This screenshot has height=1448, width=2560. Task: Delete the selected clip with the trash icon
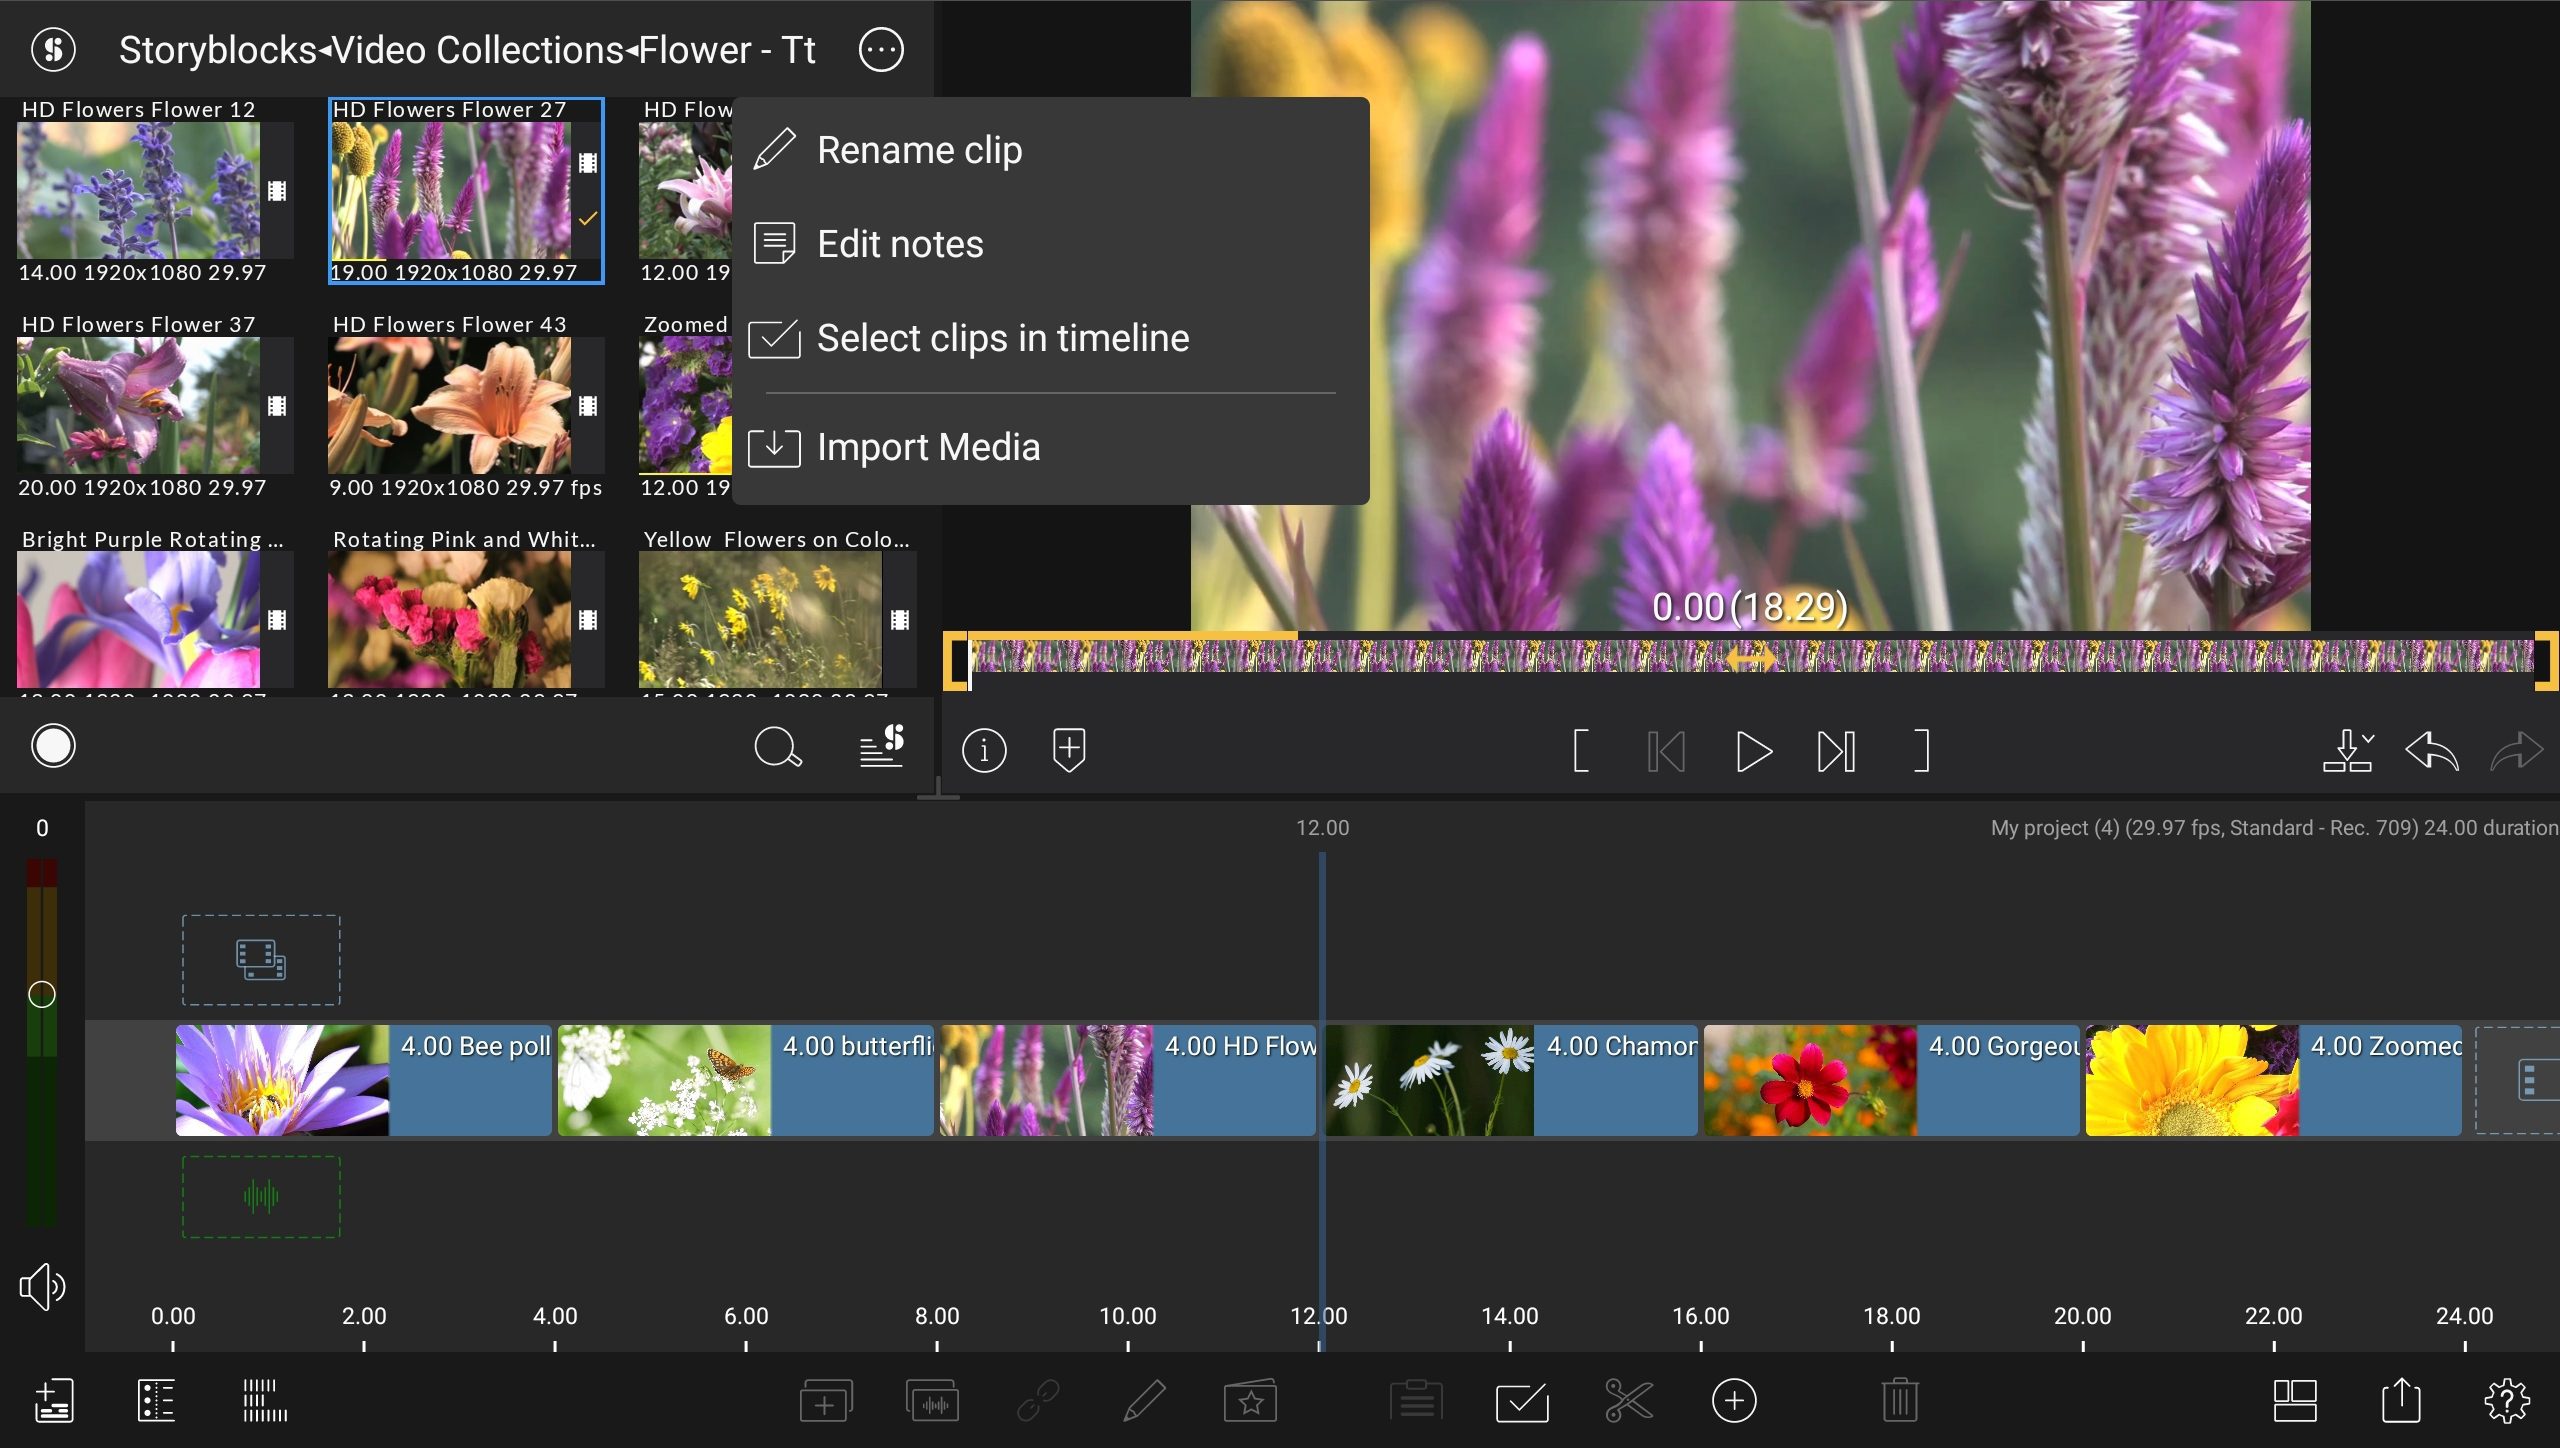[x=1899, y=1400]
